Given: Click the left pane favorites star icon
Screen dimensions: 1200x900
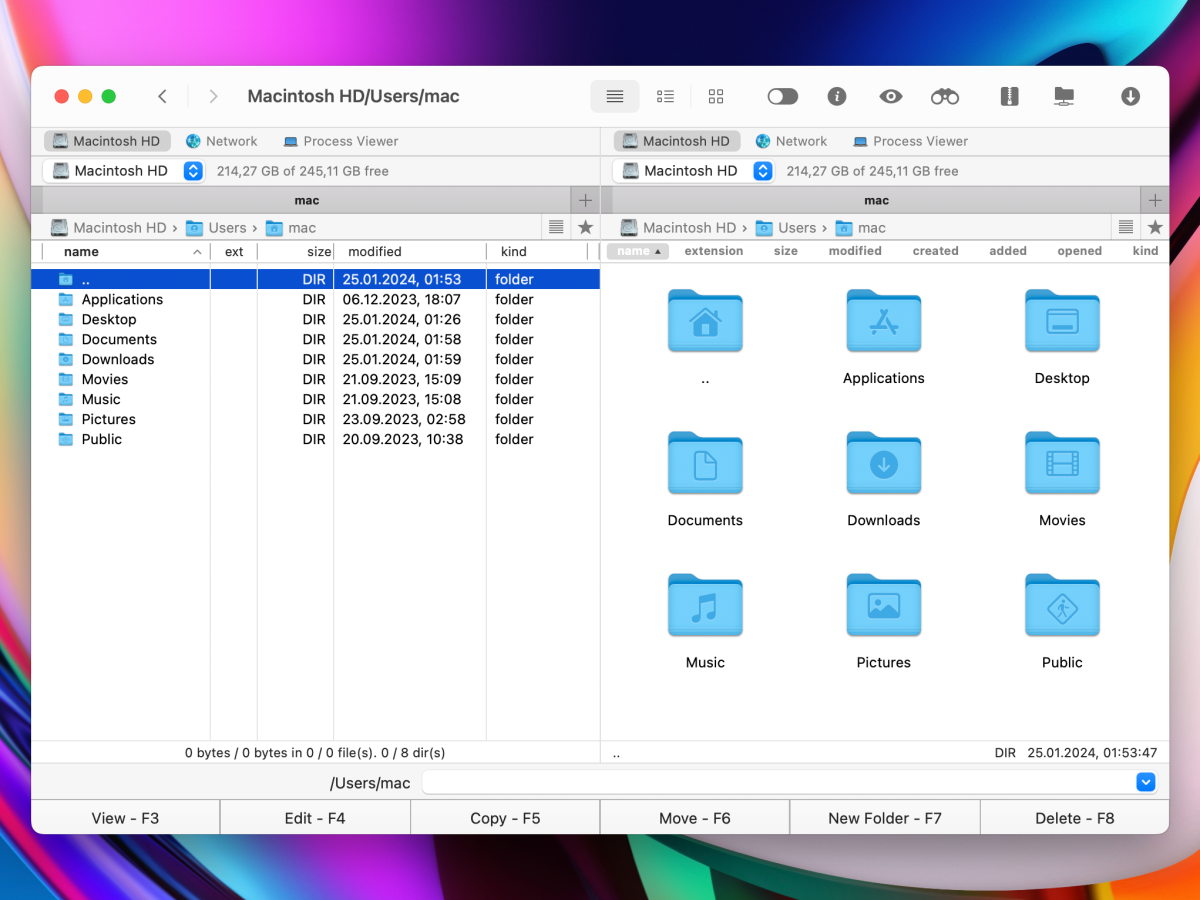Looking at the screenshot, I should pyautogui.click(x=585, y=227).
